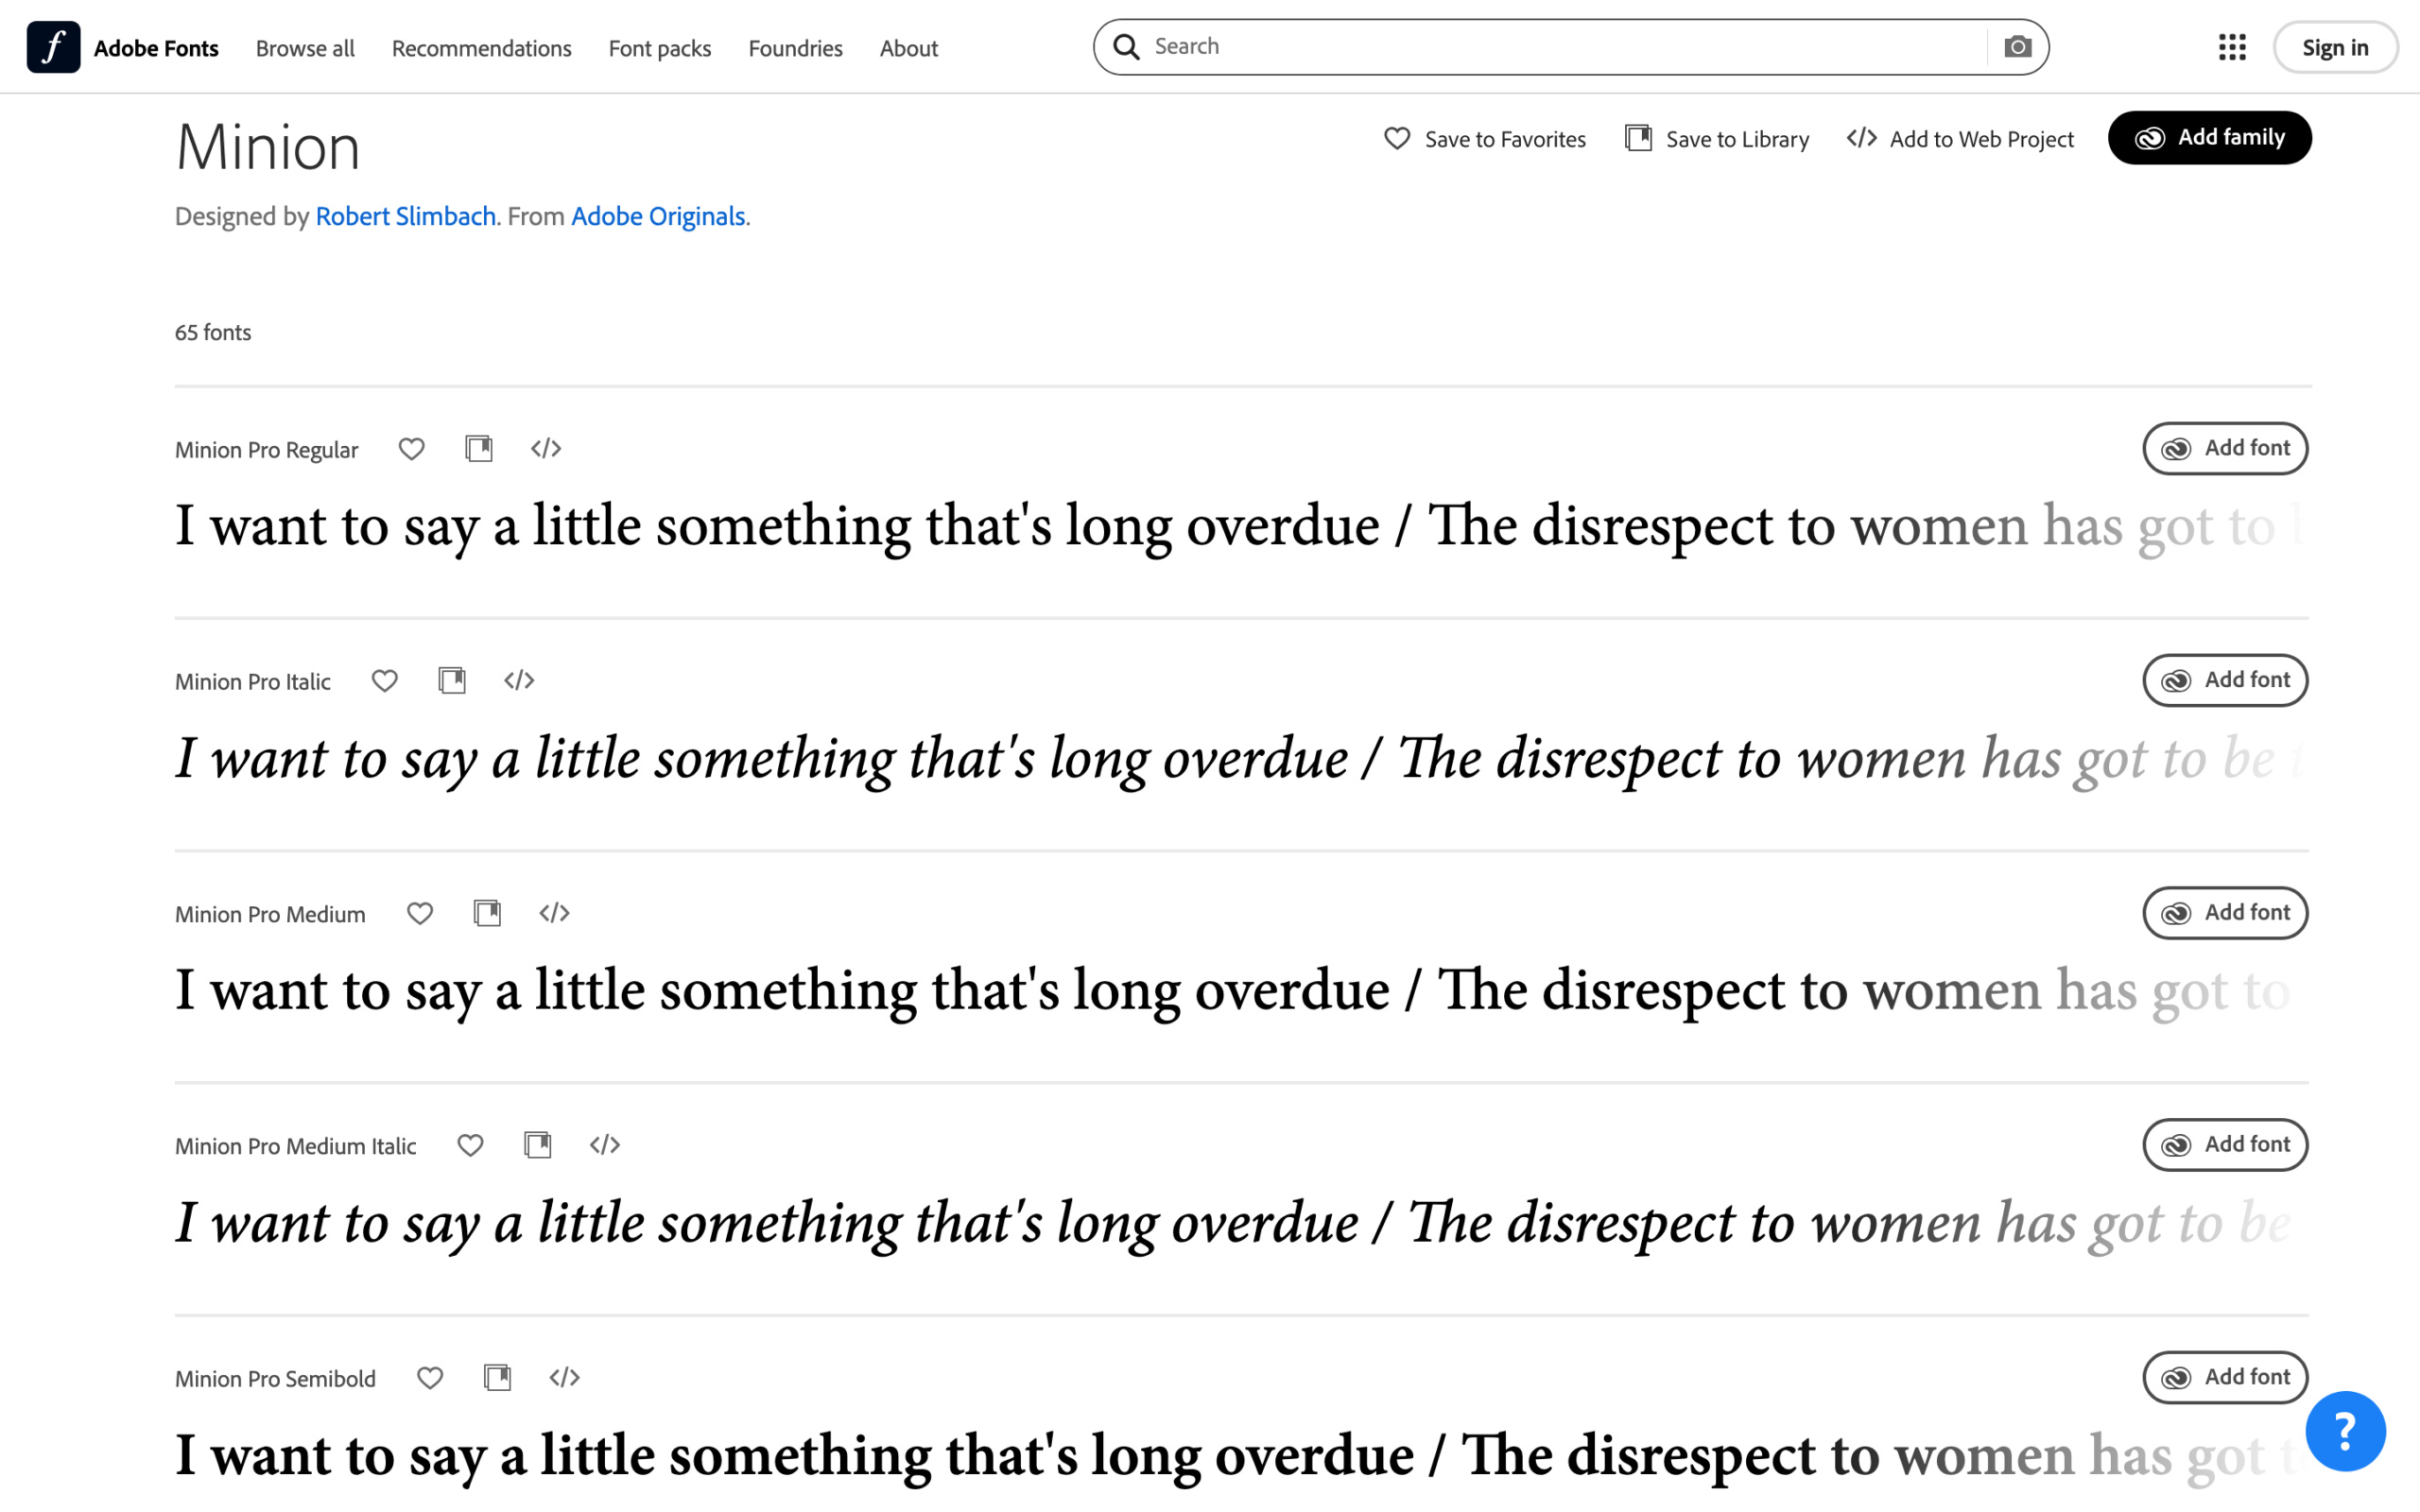Open the apps grid icon

2232,47
